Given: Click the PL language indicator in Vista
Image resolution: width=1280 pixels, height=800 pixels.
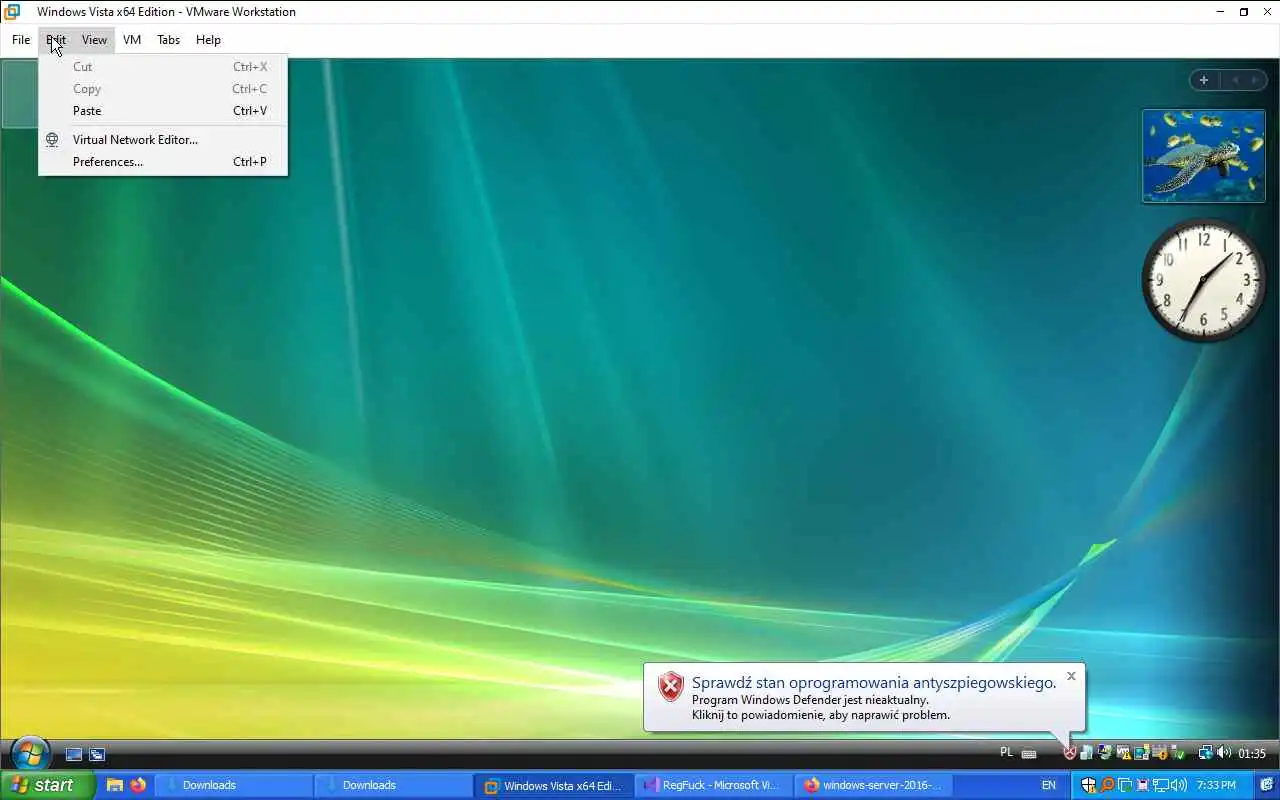Looking at the screenshot, I should click(x=1007, y=752).
